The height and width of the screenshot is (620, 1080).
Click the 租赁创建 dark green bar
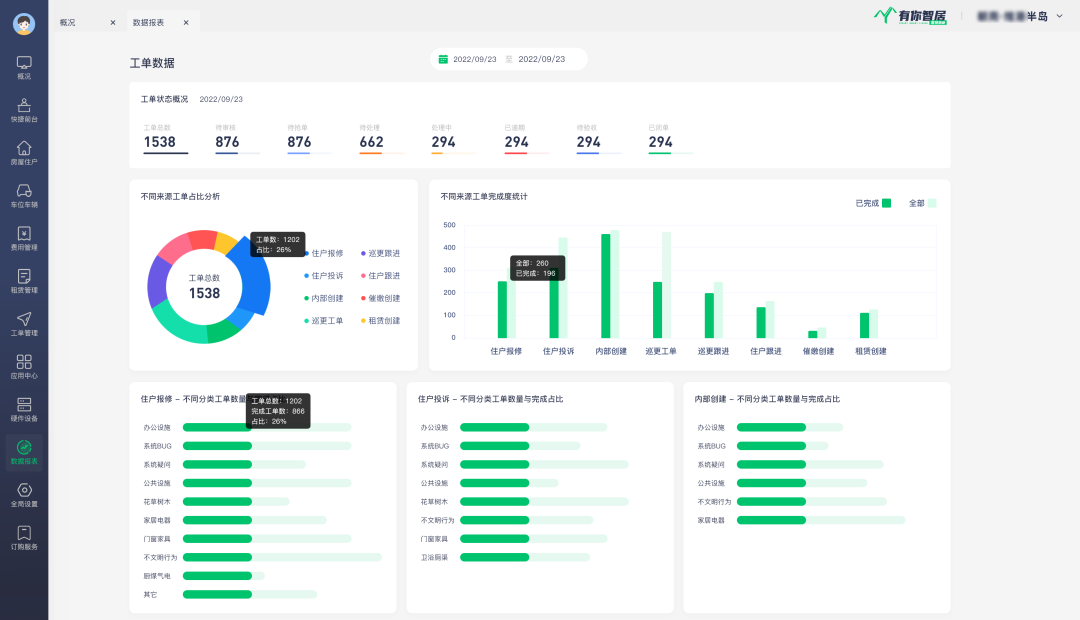pyautogui.click(x=864, y=325)
